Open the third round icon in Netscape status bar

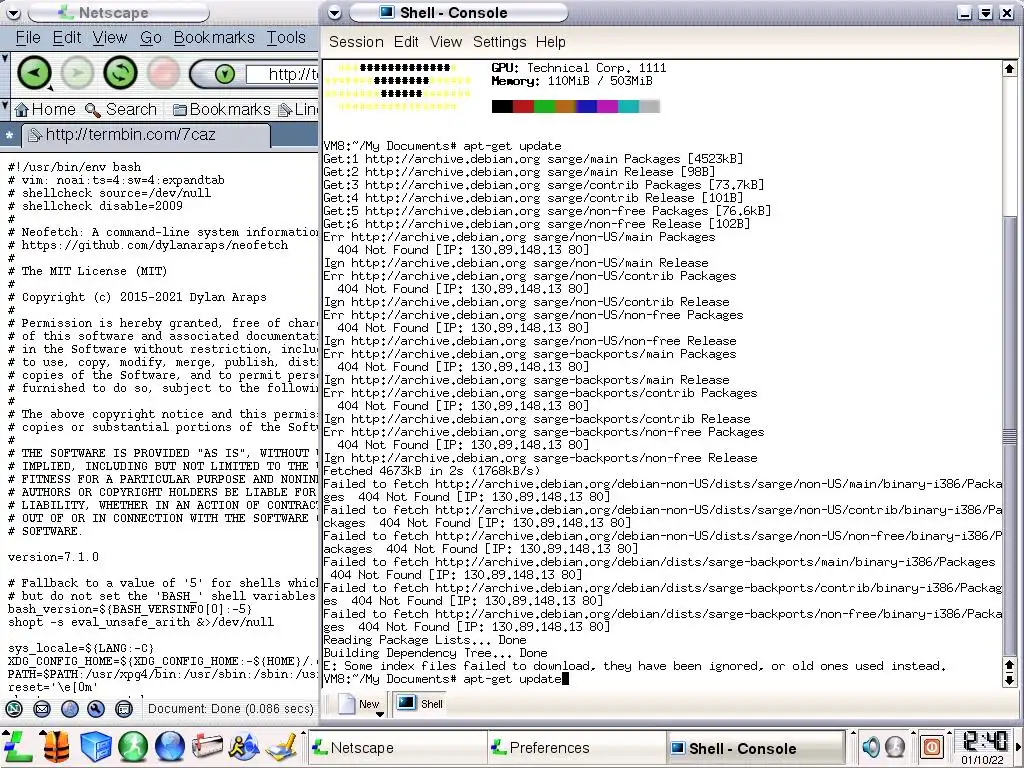pyautogui.click(x=69, y=709)
